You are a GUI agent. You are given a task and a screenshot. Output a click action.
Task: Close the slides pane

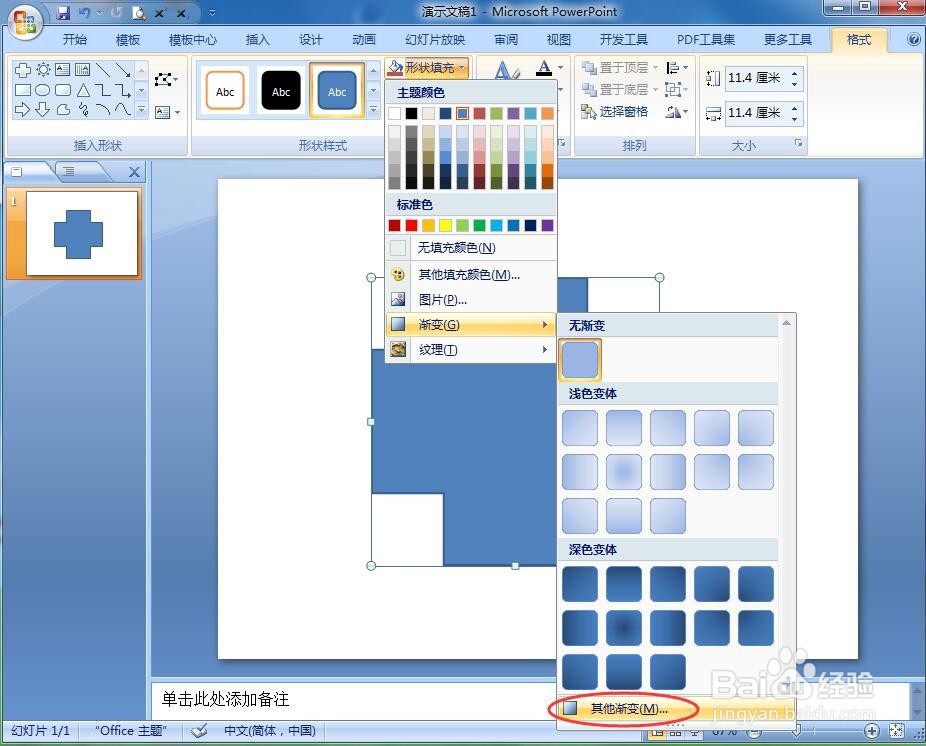(135, 172)
